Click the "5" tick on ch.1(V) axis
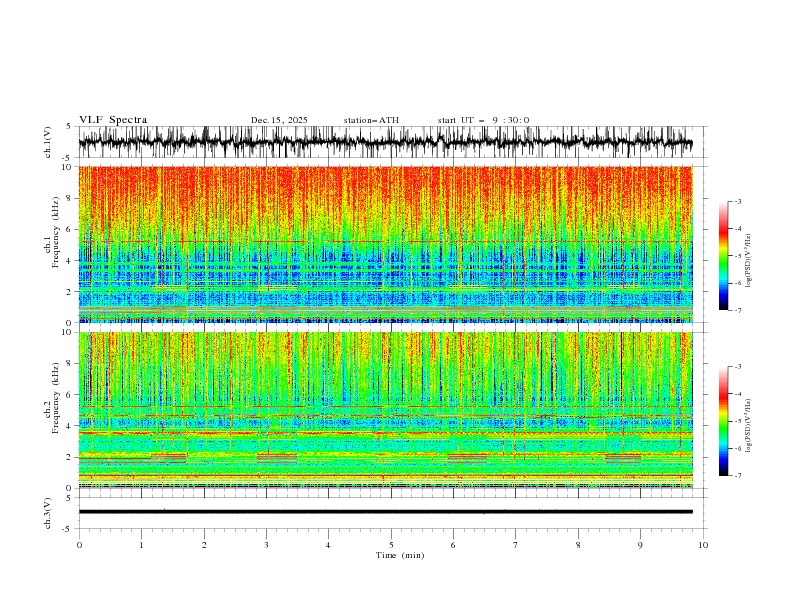The height and width of the screenshot is (612, 792). click(x=69, y=127)
